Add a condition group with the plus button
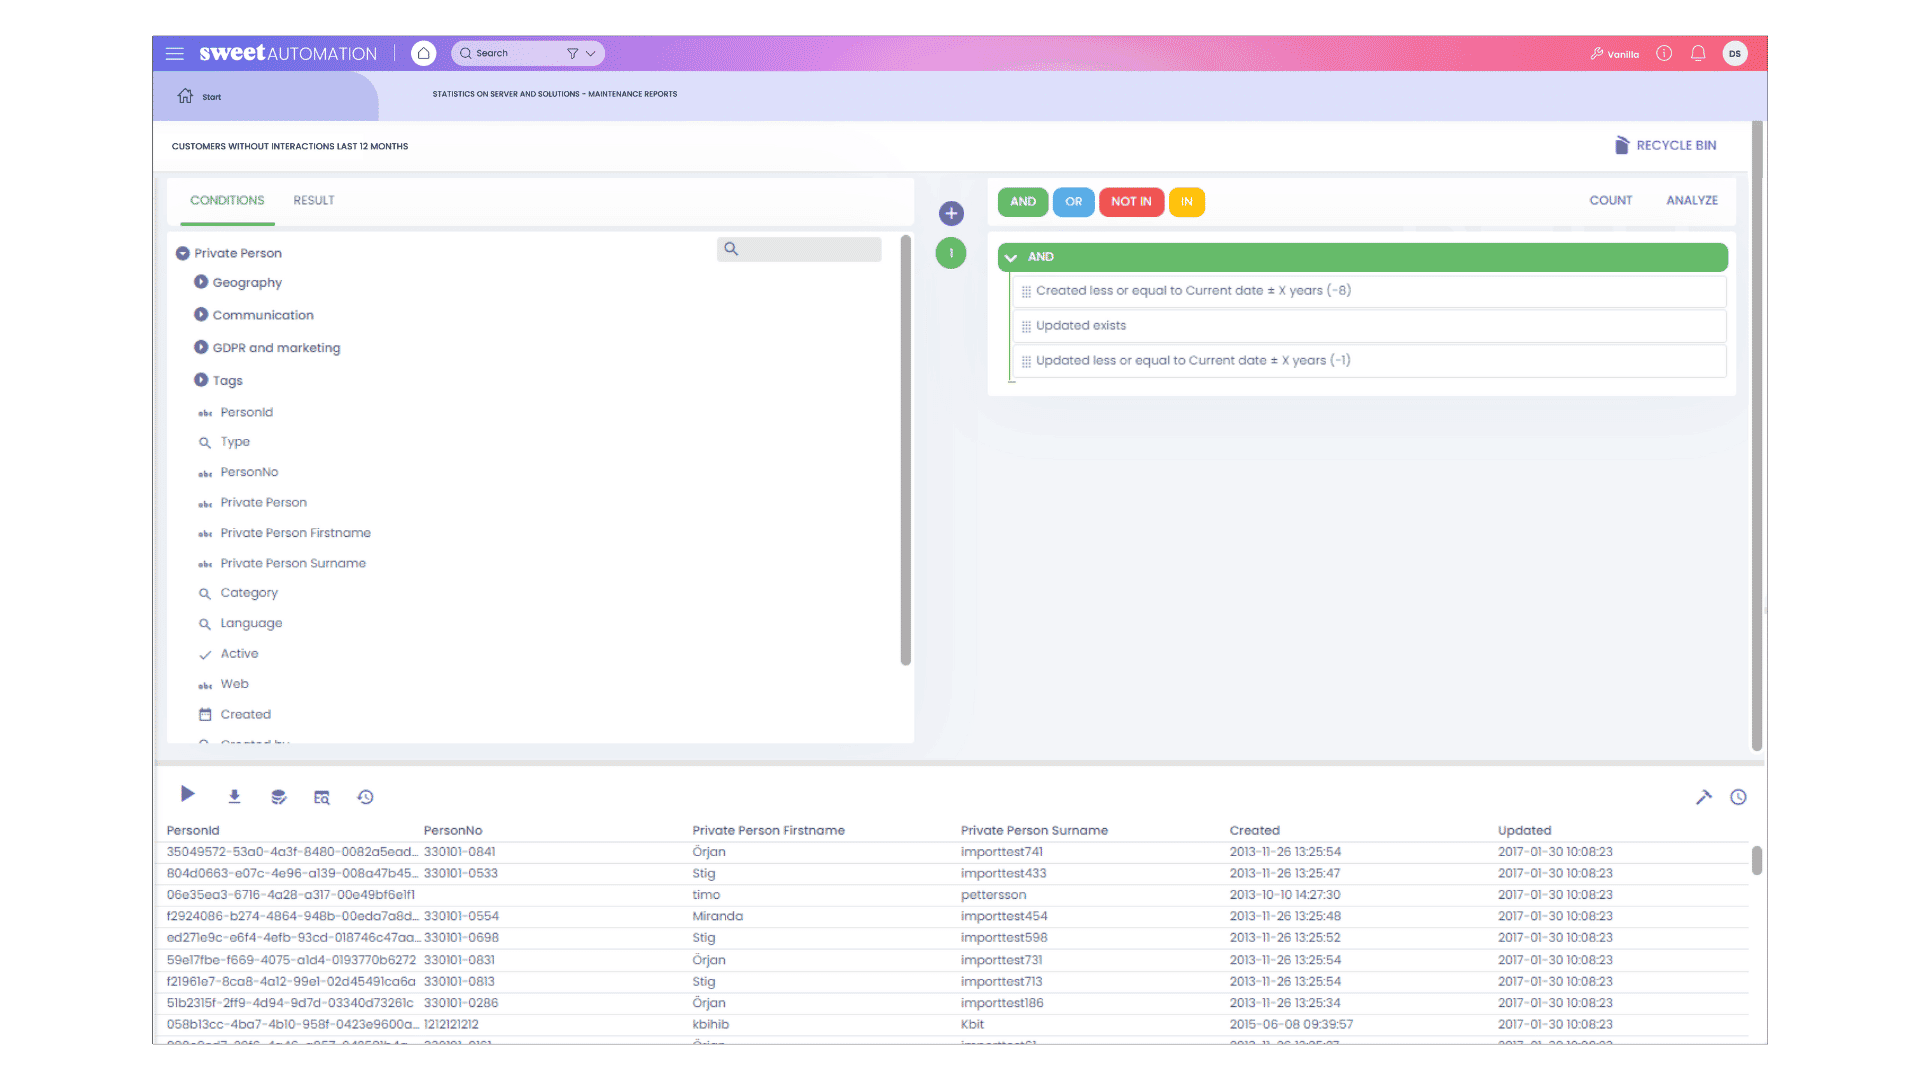 (x=951, y=214)
